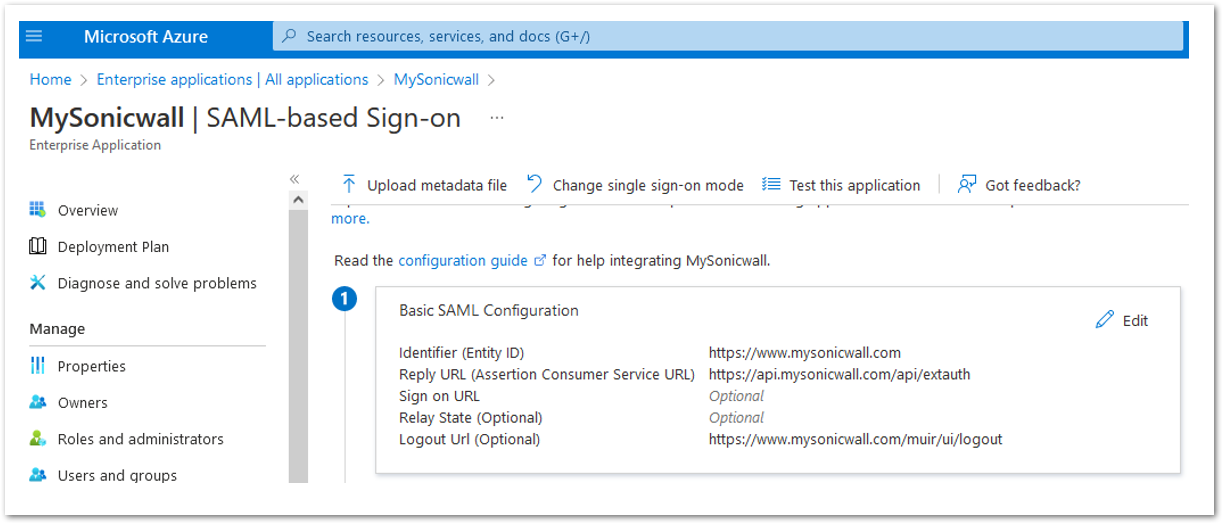Click the Upload metadata file icon
This screenshot has height=524, width=1223.
click(349, 184)
